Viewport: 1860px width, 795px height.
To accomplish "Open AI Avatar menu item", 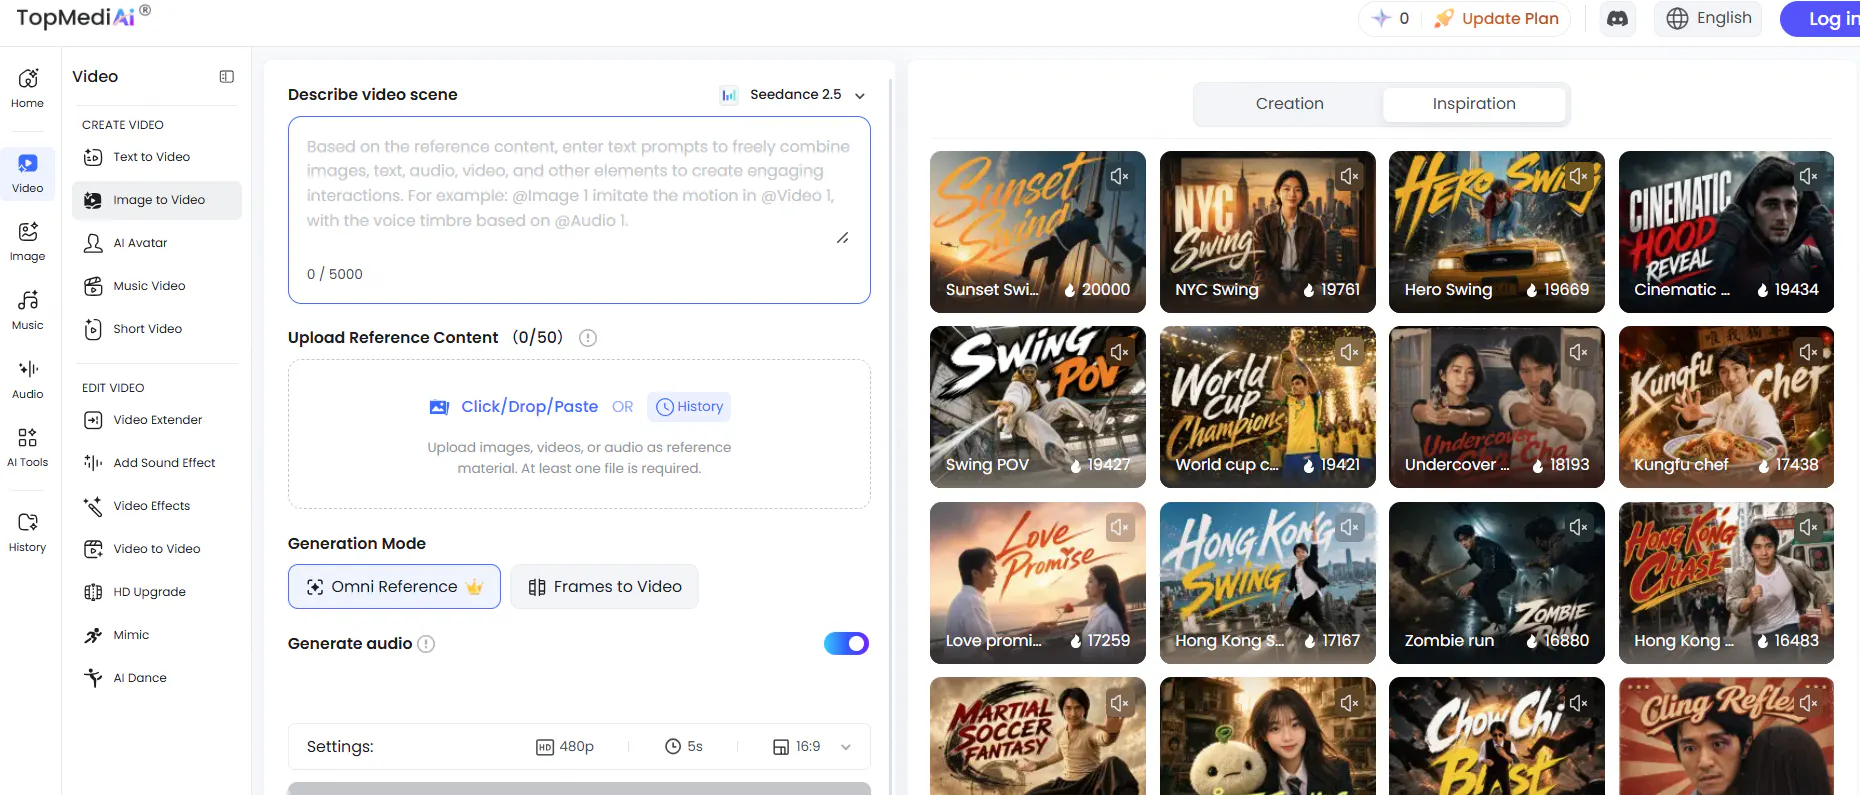I will 157,243.
